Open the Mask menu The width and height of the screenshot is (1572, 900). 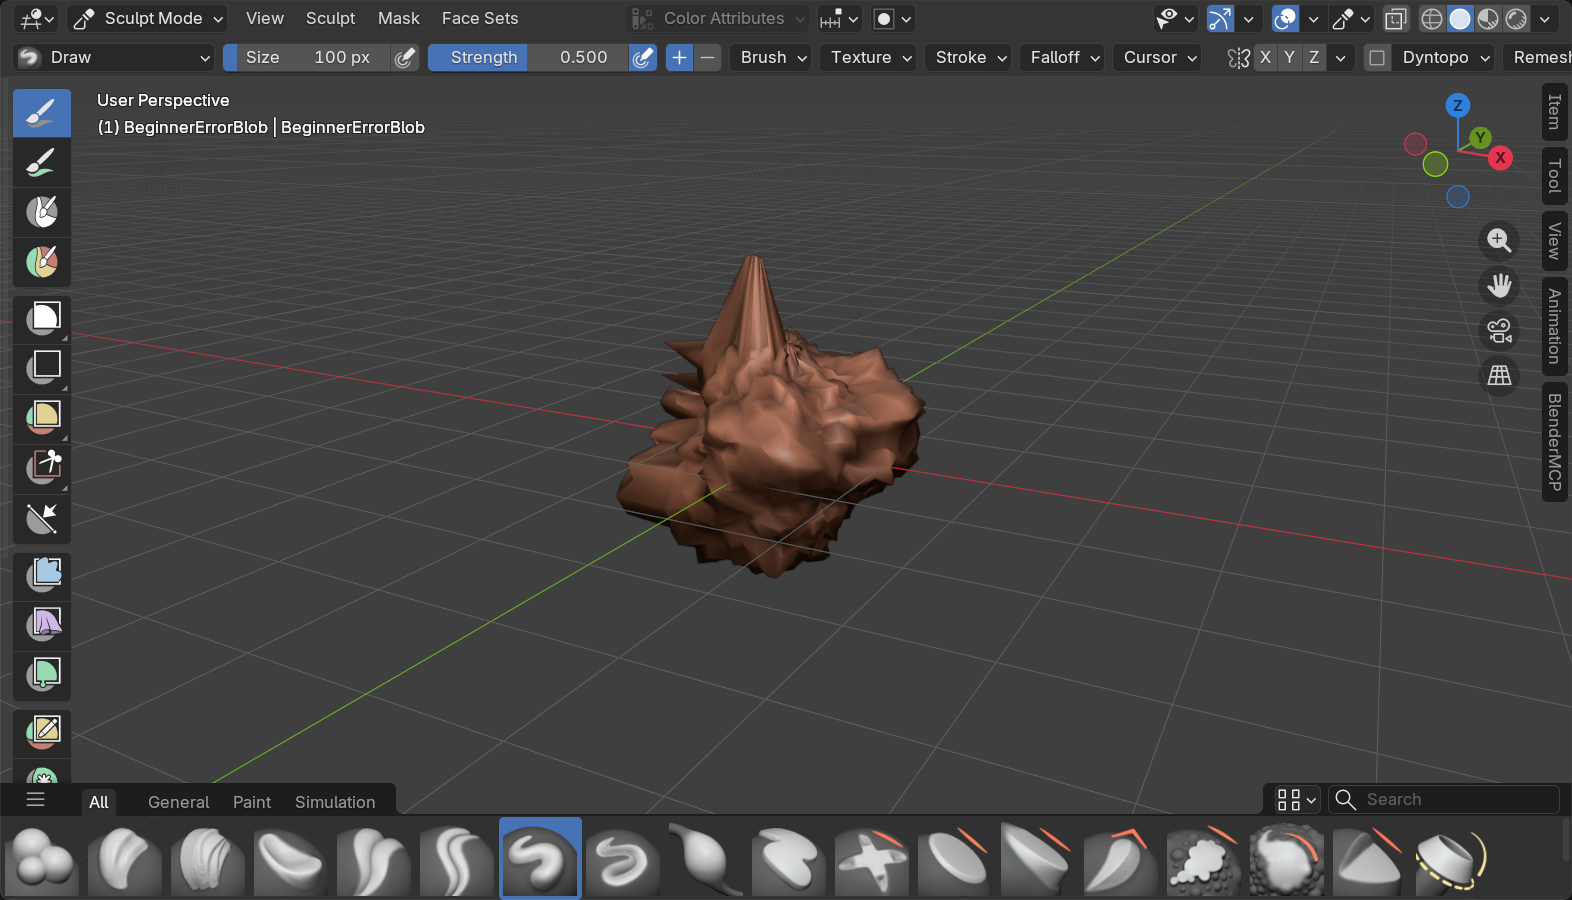(399, 19)
